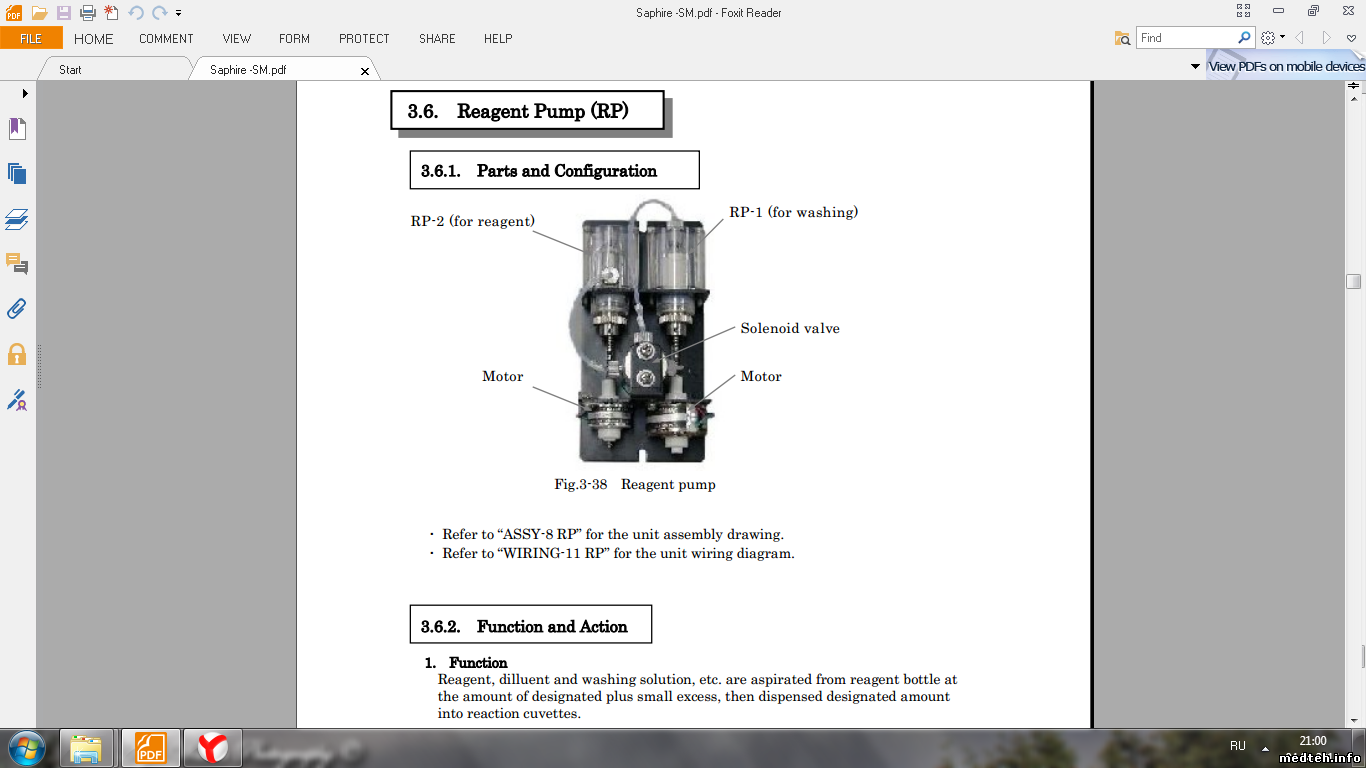The height and width of the screenshot is (768, 1366).
Task: Show the Layers panel
Action: pos(17,219)
